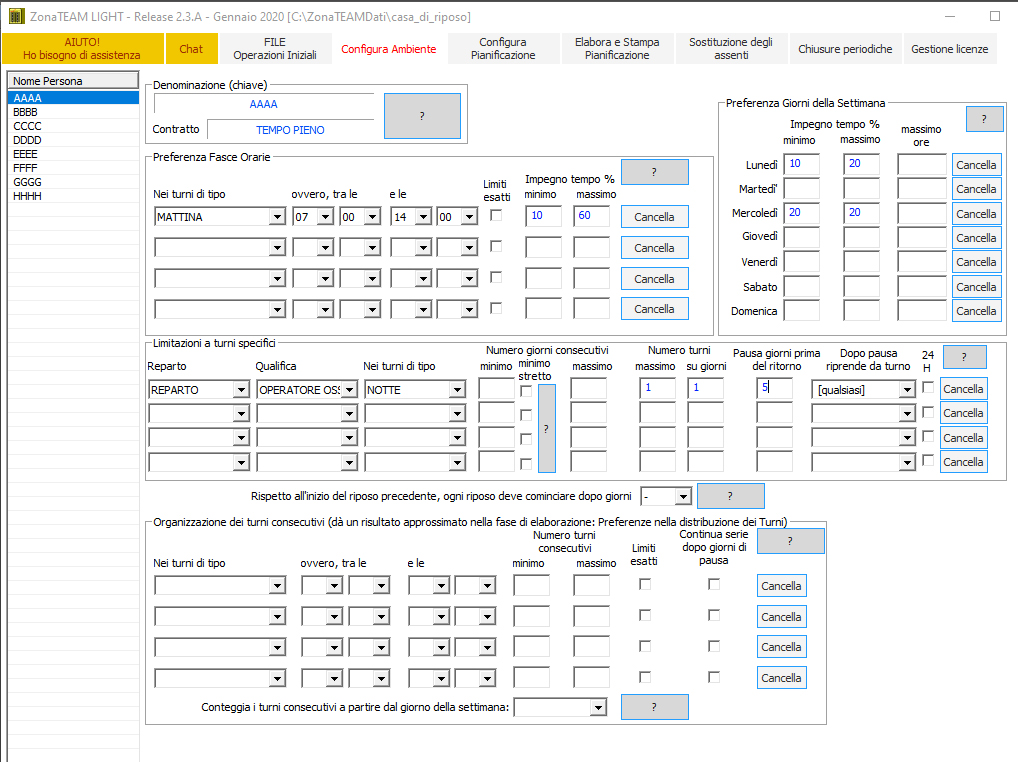Open Configura Pianificazione tab
The image size is (1018, 762).
tap(503, 49)
